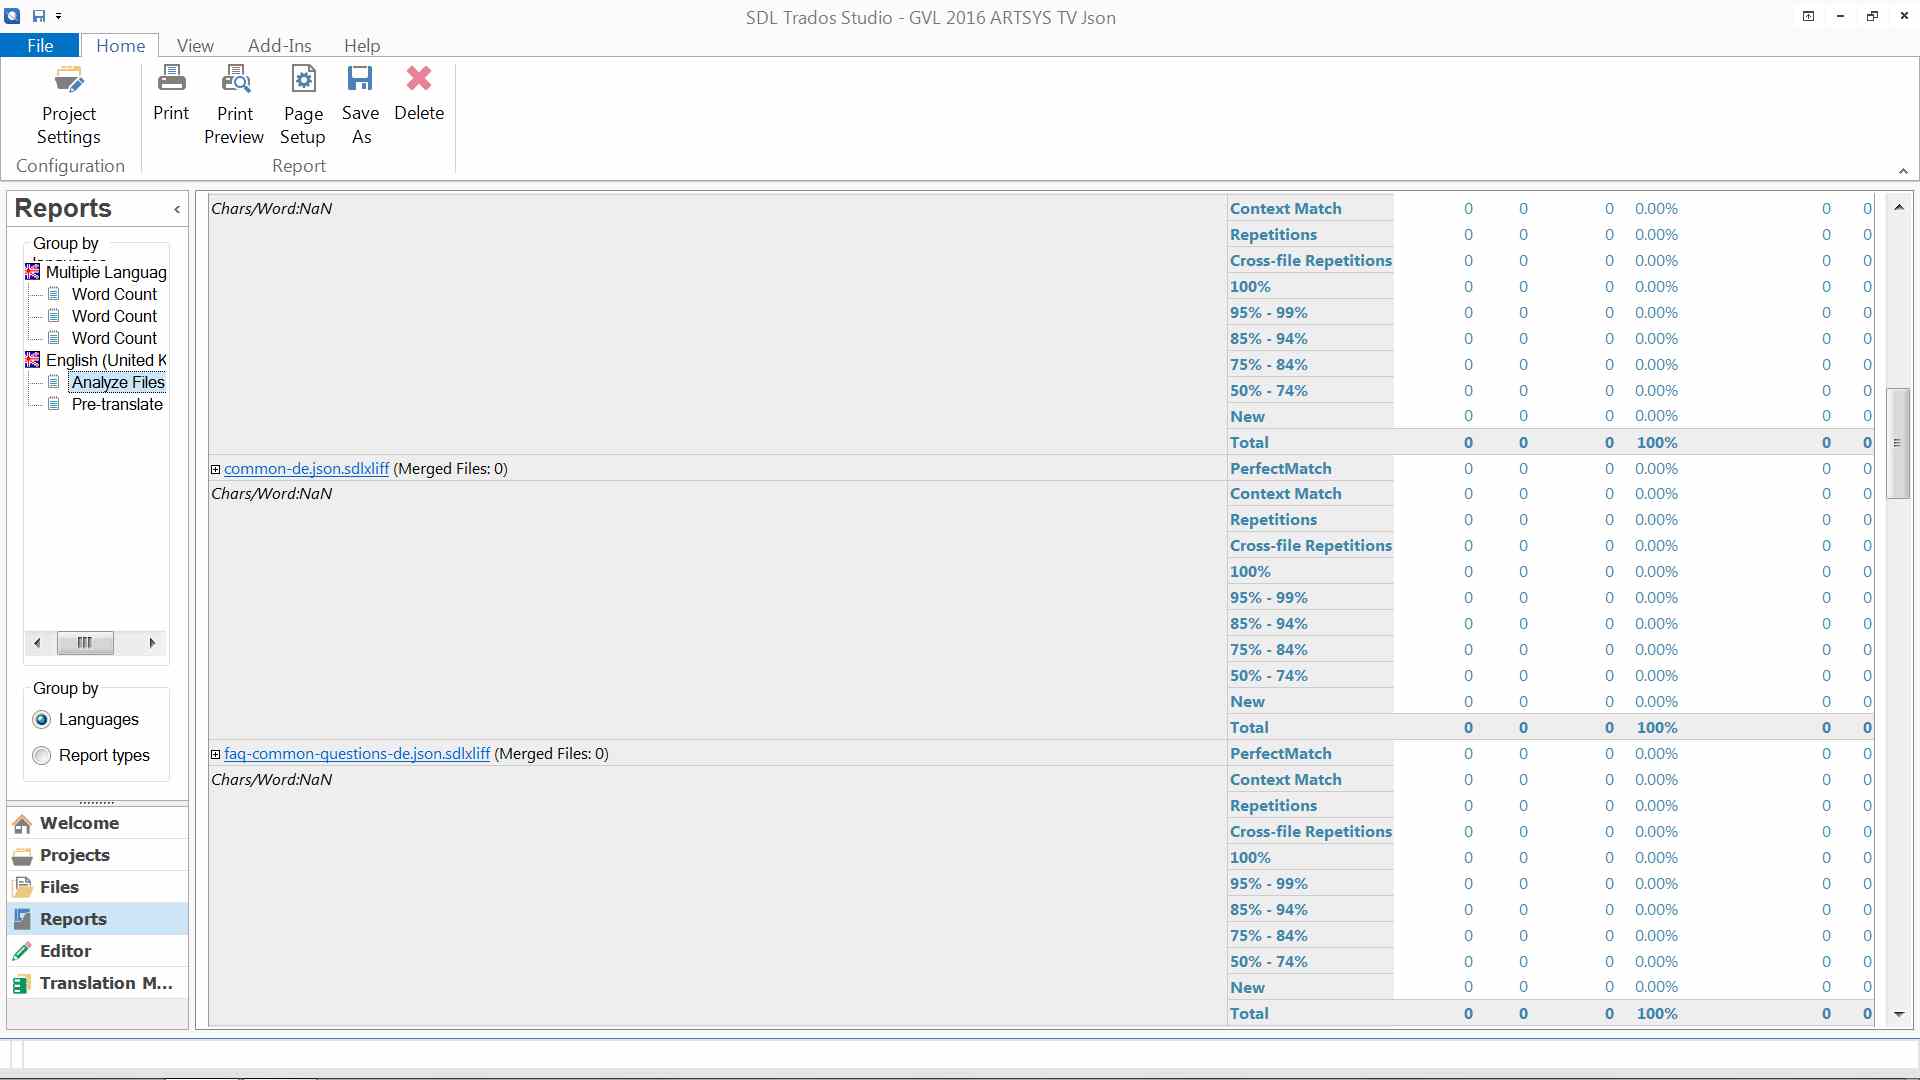The height and width of the screenshot is (1080, 1920).
Task: Collapse the Reports navigation pane
Action: point(177,209)
